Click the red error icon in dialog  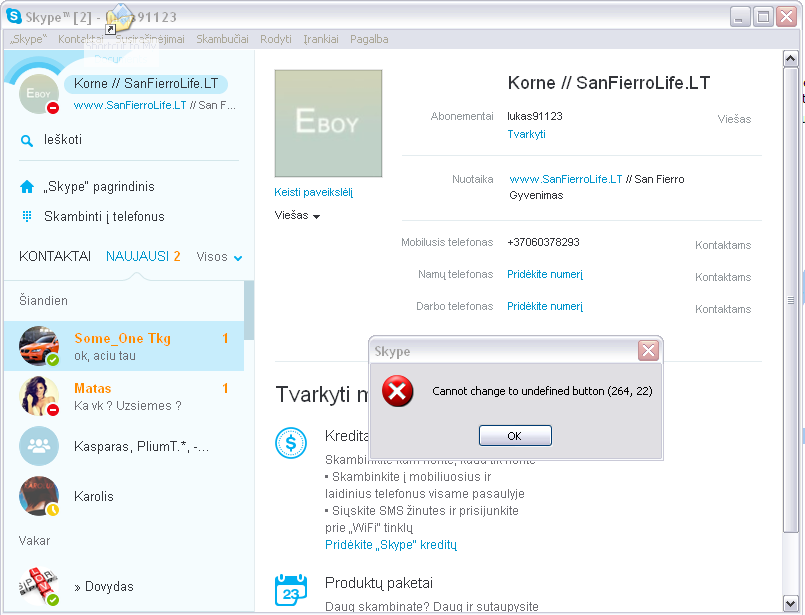point(397,391)
